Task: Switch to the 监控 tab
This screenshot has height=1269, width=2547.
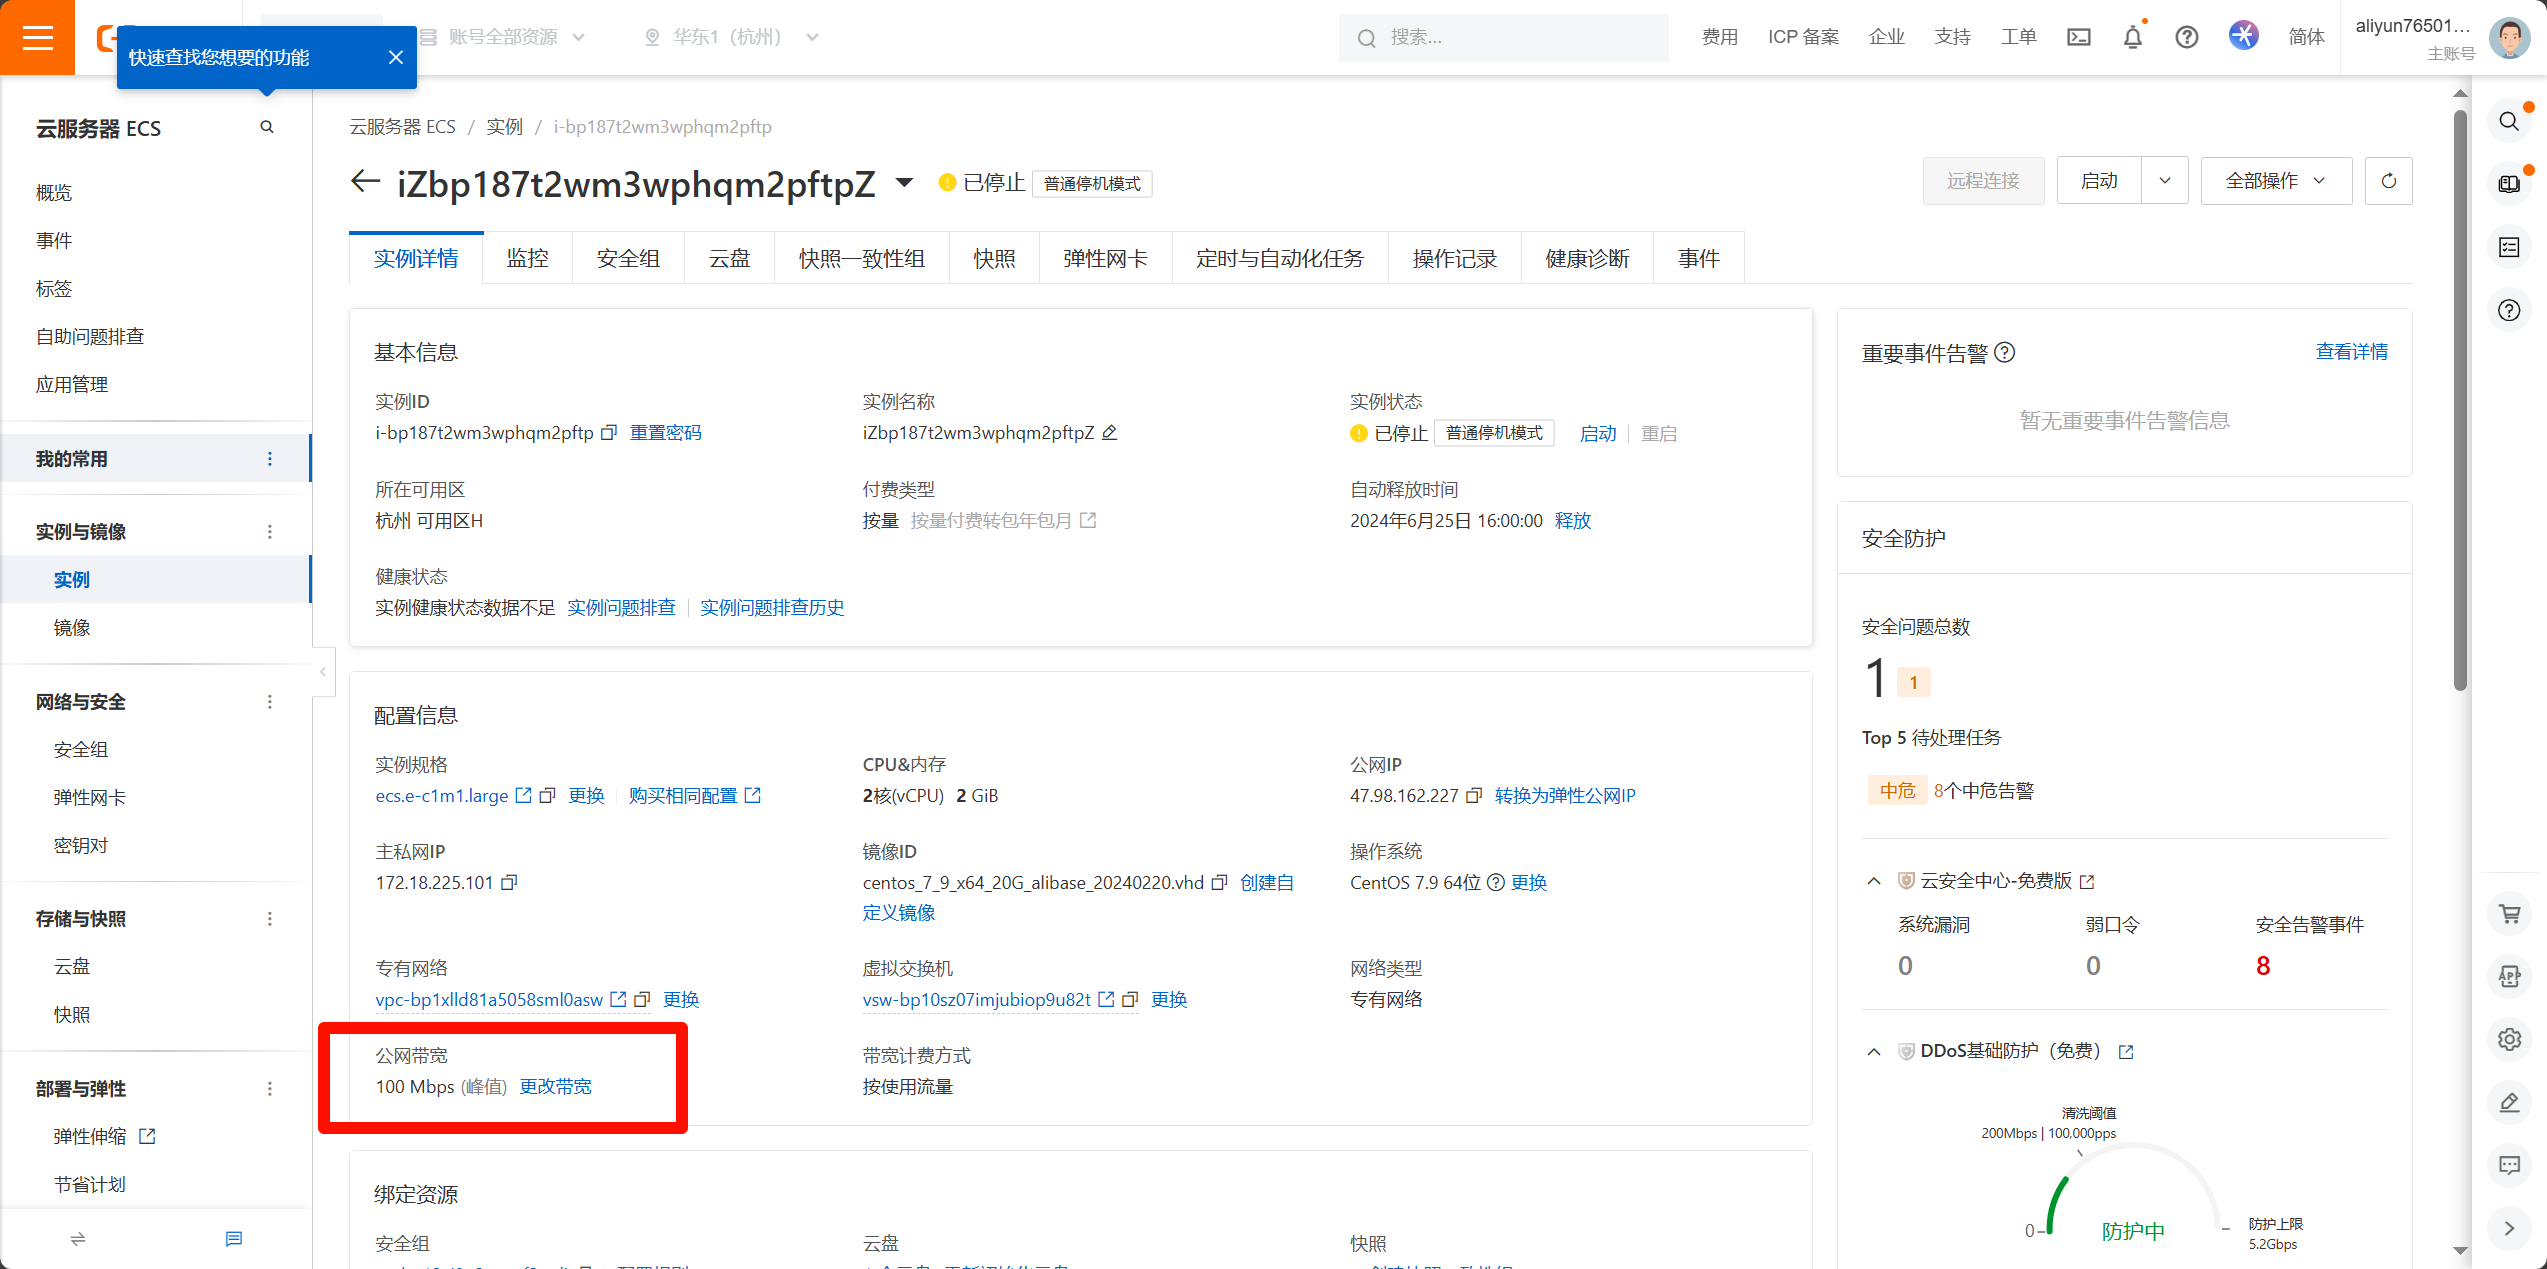Action: coord(528,259)
